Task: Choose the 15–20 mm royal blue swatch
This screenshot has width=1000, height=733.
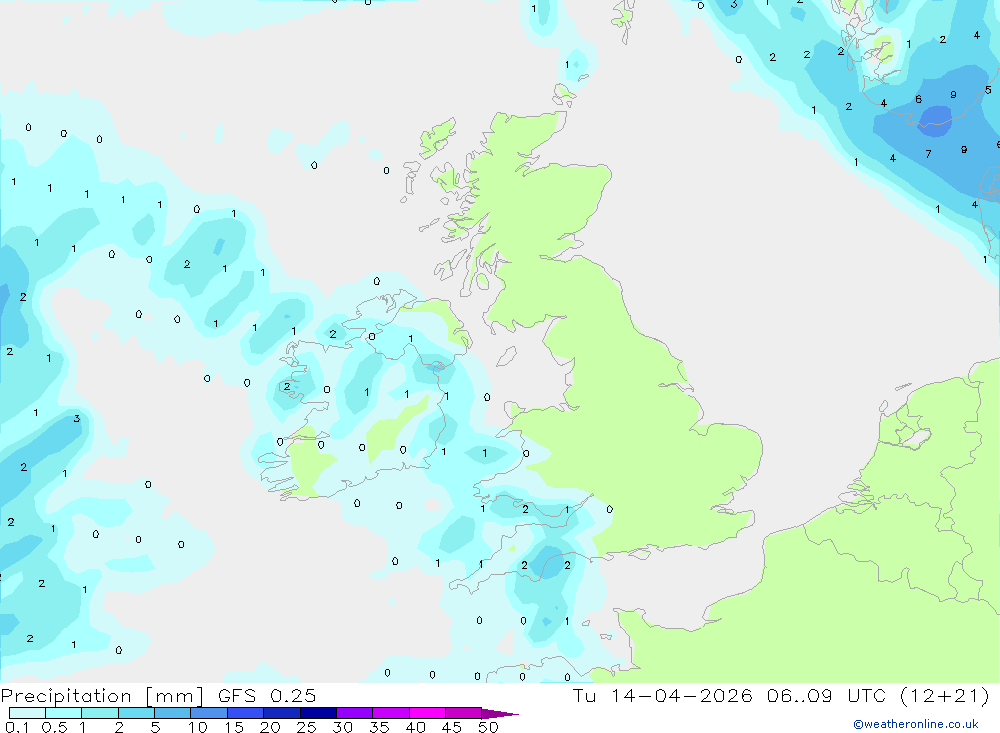Action: pyautogui.click(x=246, y=713)
